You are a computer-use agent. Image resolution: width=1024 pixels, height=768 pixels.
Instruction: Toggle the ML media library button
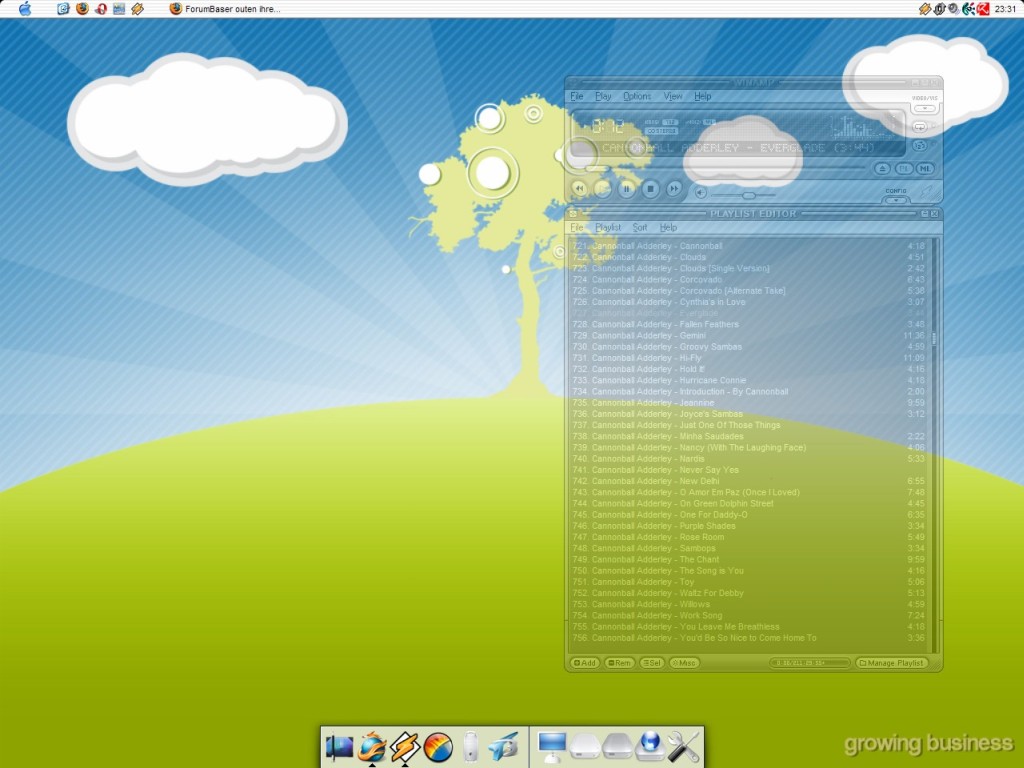(x=925, y=168)
